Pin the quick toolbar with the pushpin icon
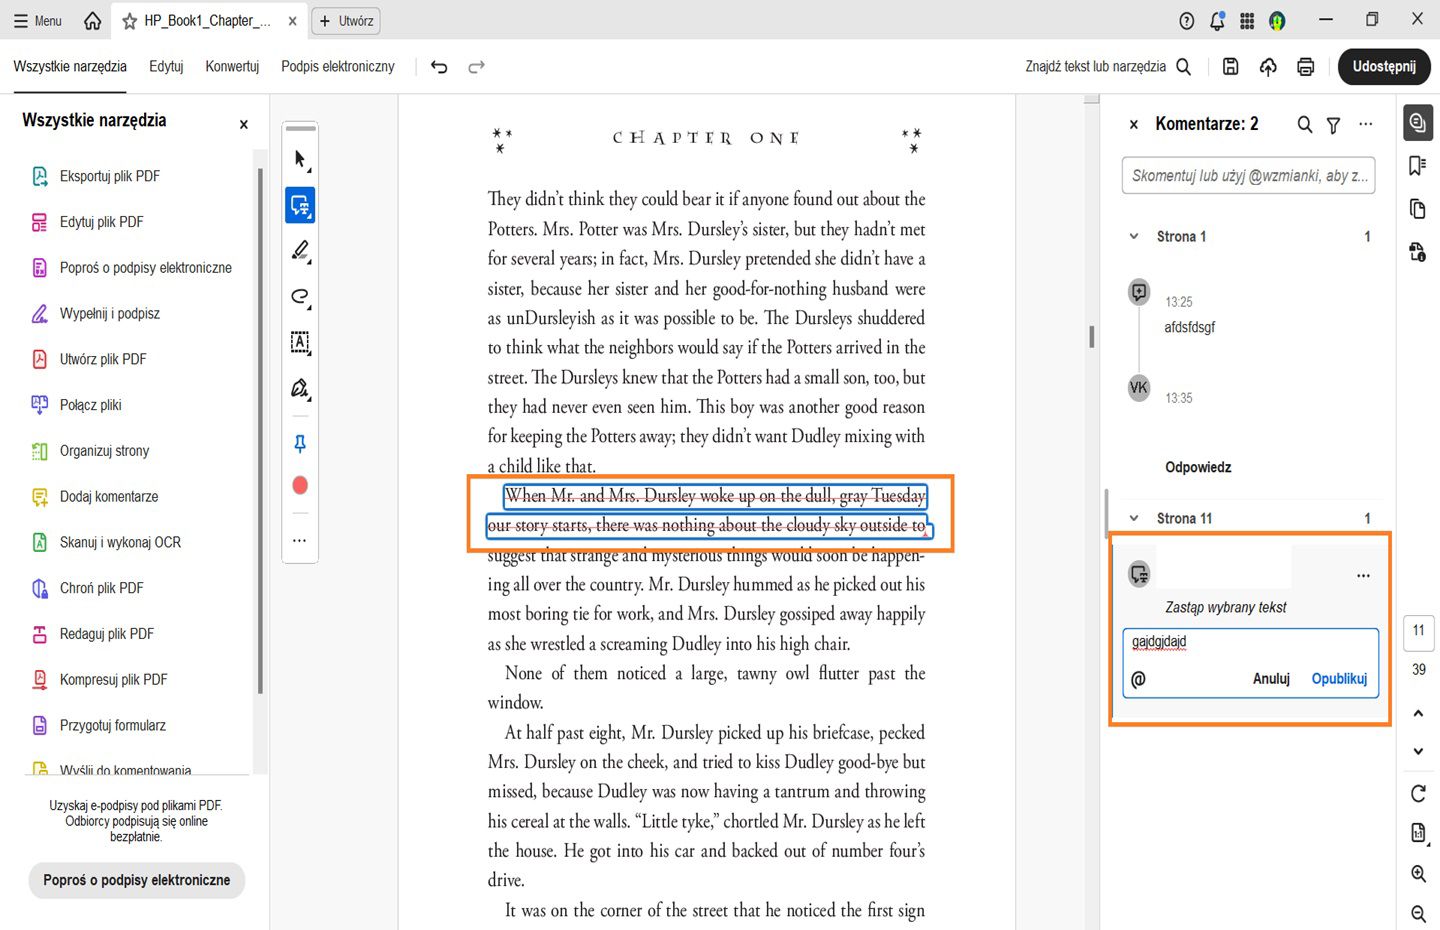Screen dimensions: 1440x930 pos(300,443)
